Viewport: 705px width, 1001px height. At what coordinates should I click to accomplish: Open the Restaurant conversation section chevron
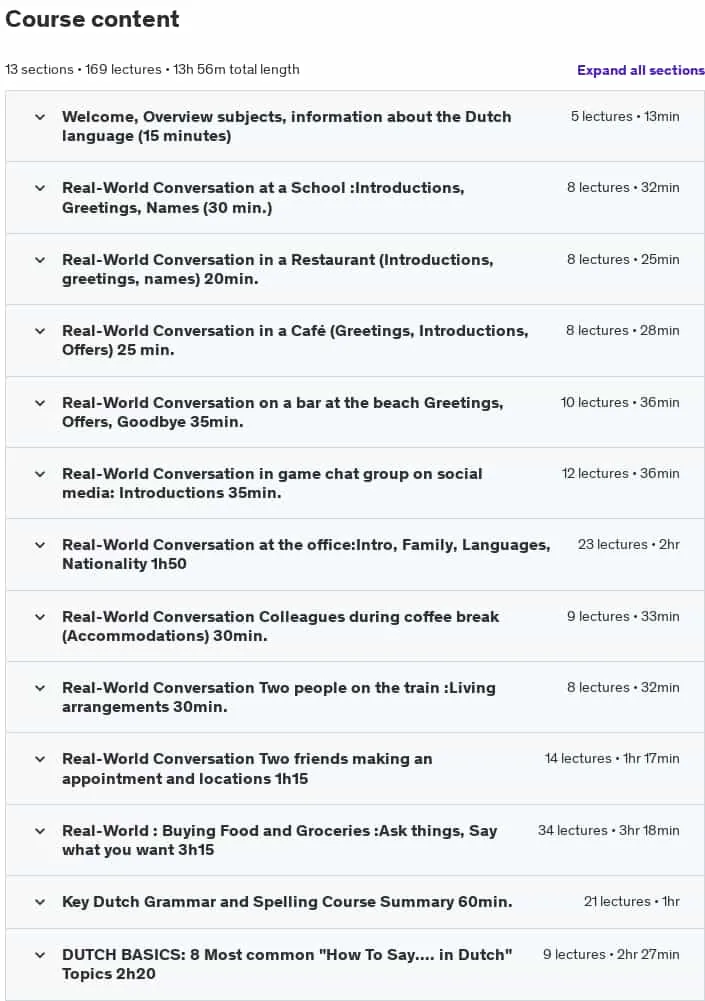coord(40,260)
